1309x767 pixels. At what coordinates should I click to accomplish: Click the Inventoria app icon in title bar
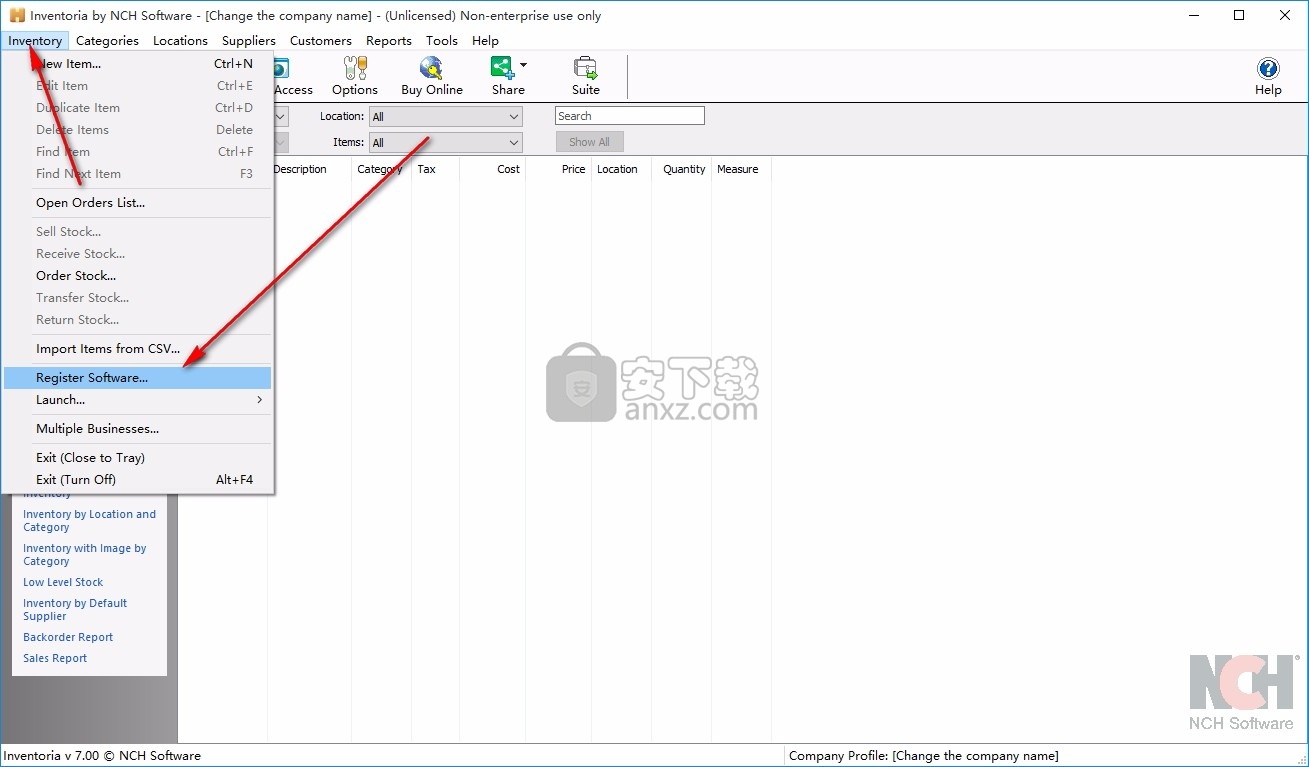pyautogui.click(x=17, y=16)
